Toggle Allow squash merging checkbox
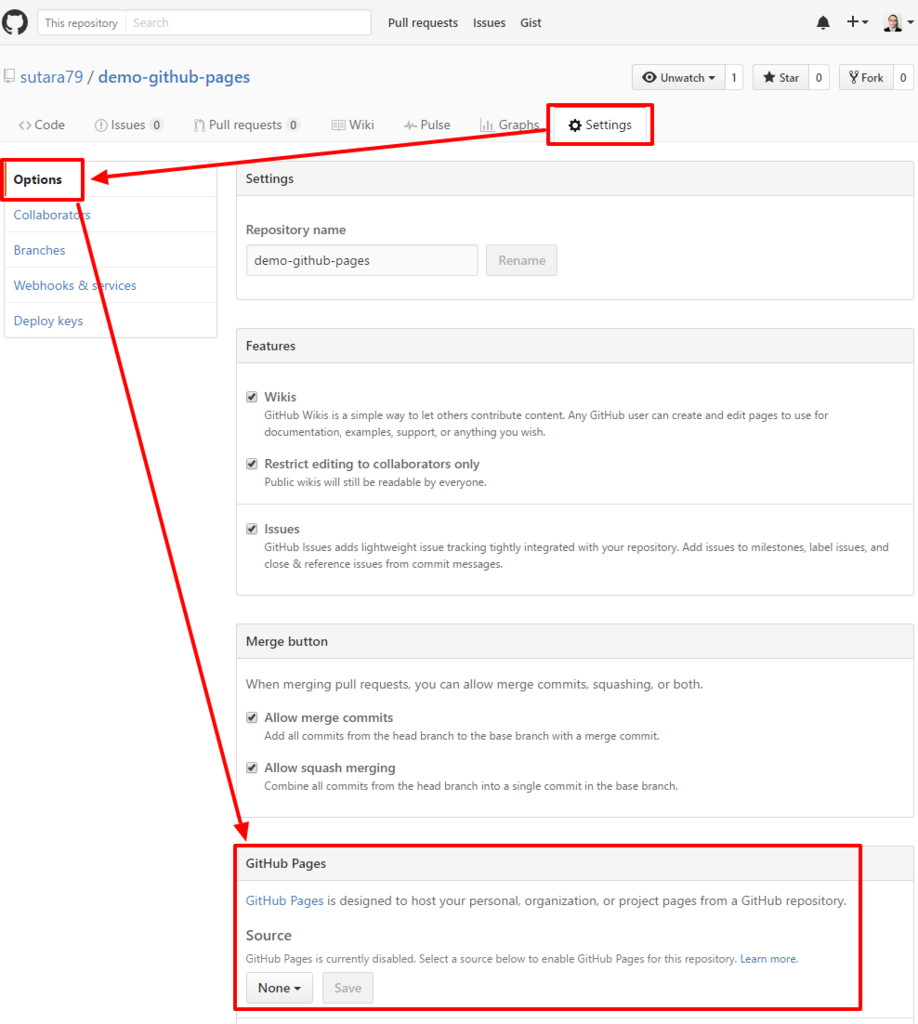 pos(252,768)
